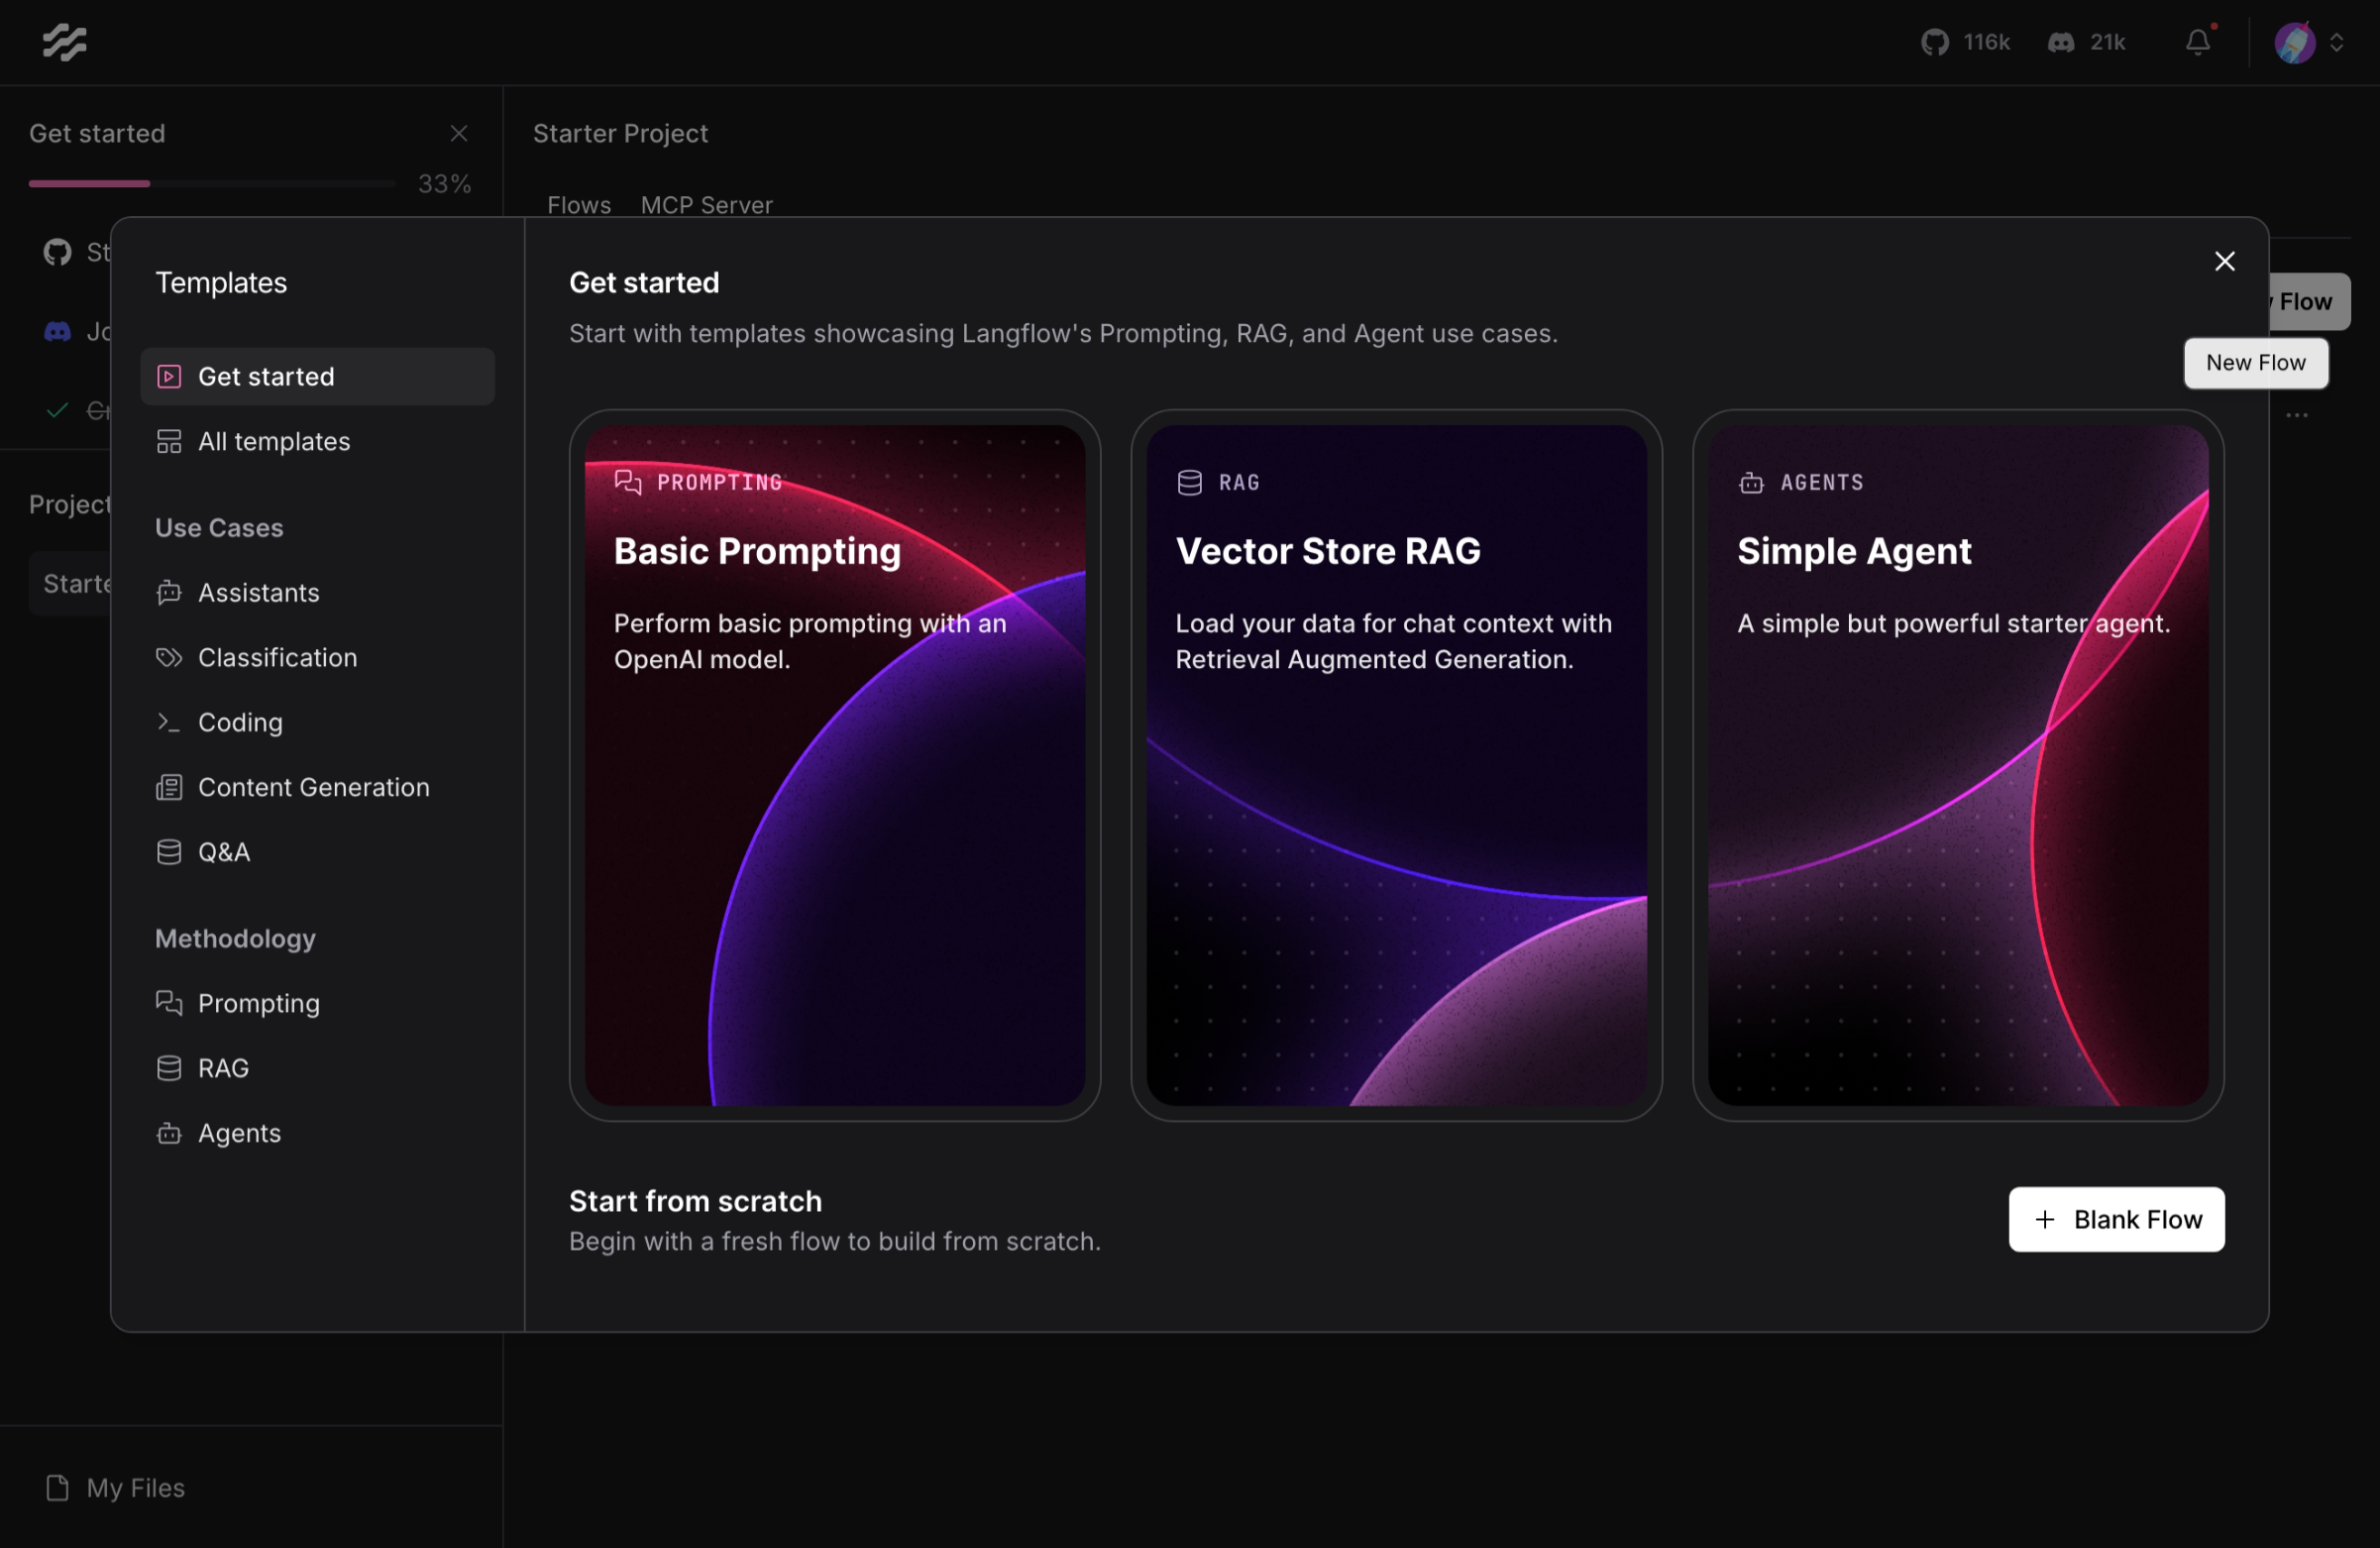The image size is (2380, 1548).
Task: Open My Files via the document icon
Action: 58,1487
